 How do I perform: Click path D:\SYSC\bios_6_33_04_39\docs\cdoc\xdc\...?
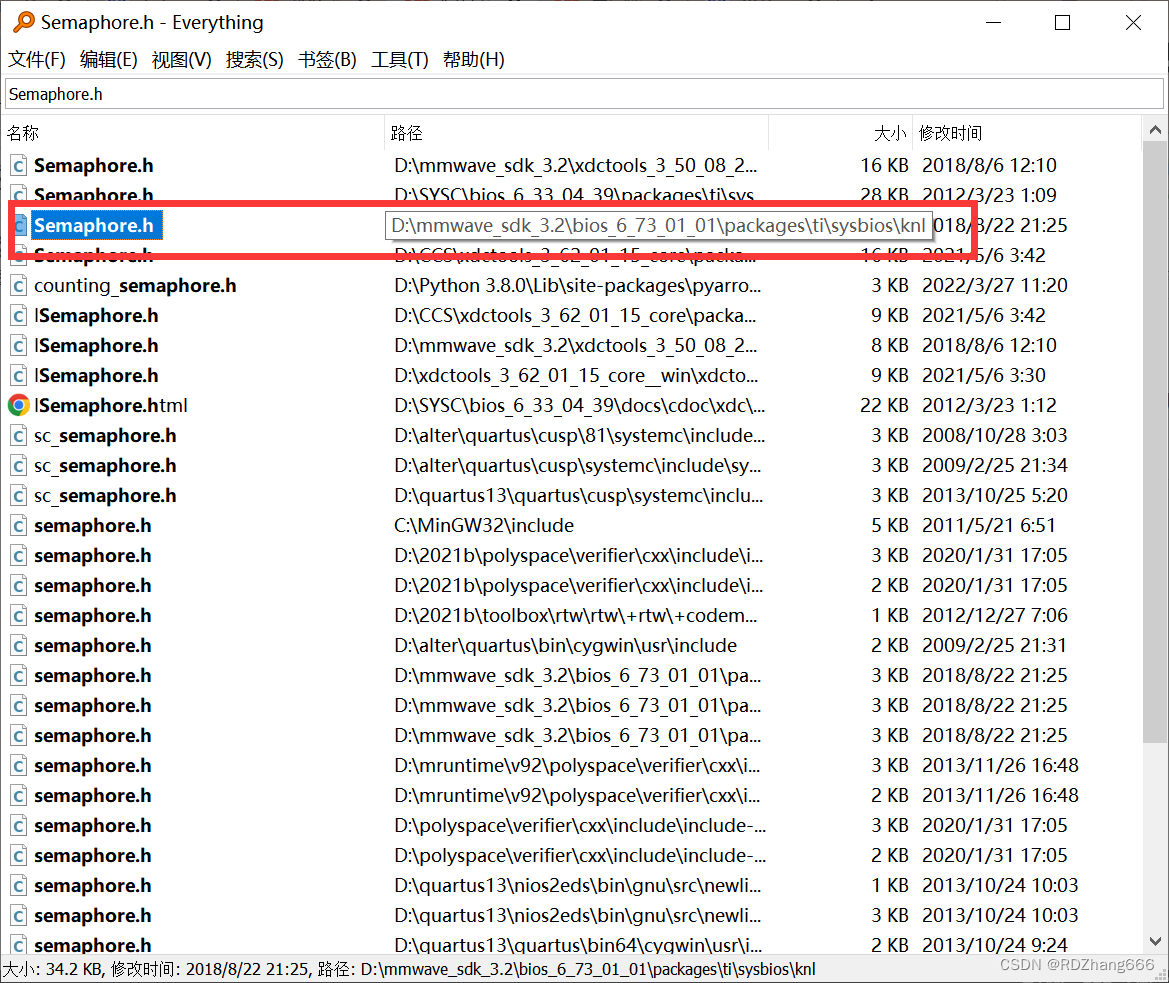pos(579,405)
